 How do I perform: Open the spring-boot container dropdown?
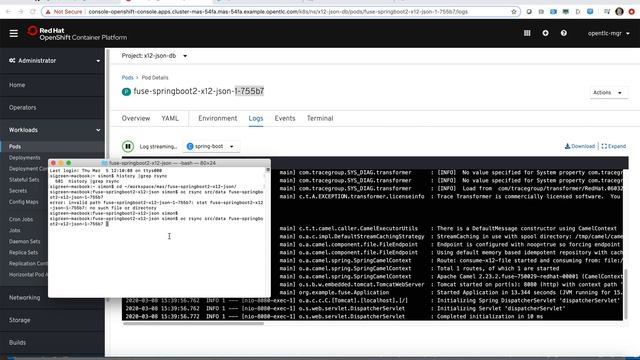click(x=211, y=146)
